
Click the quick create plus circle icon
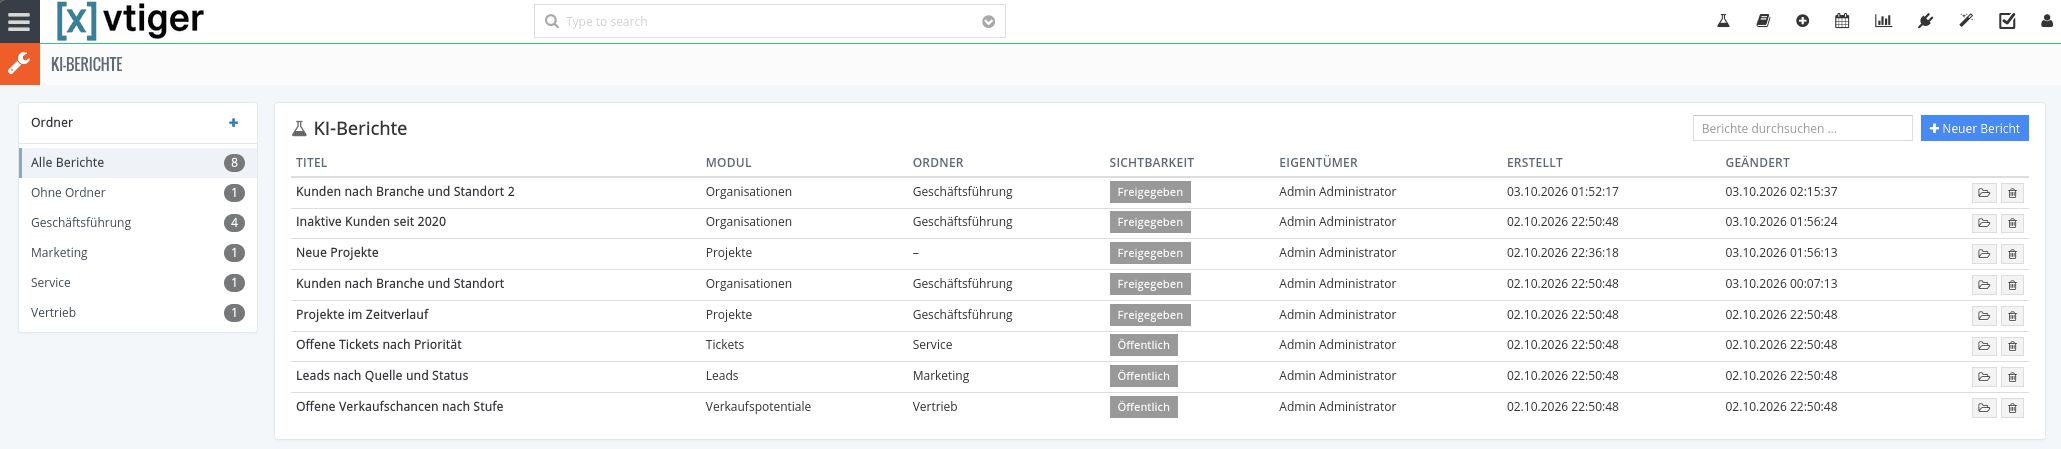click(x=1802, y=21)
